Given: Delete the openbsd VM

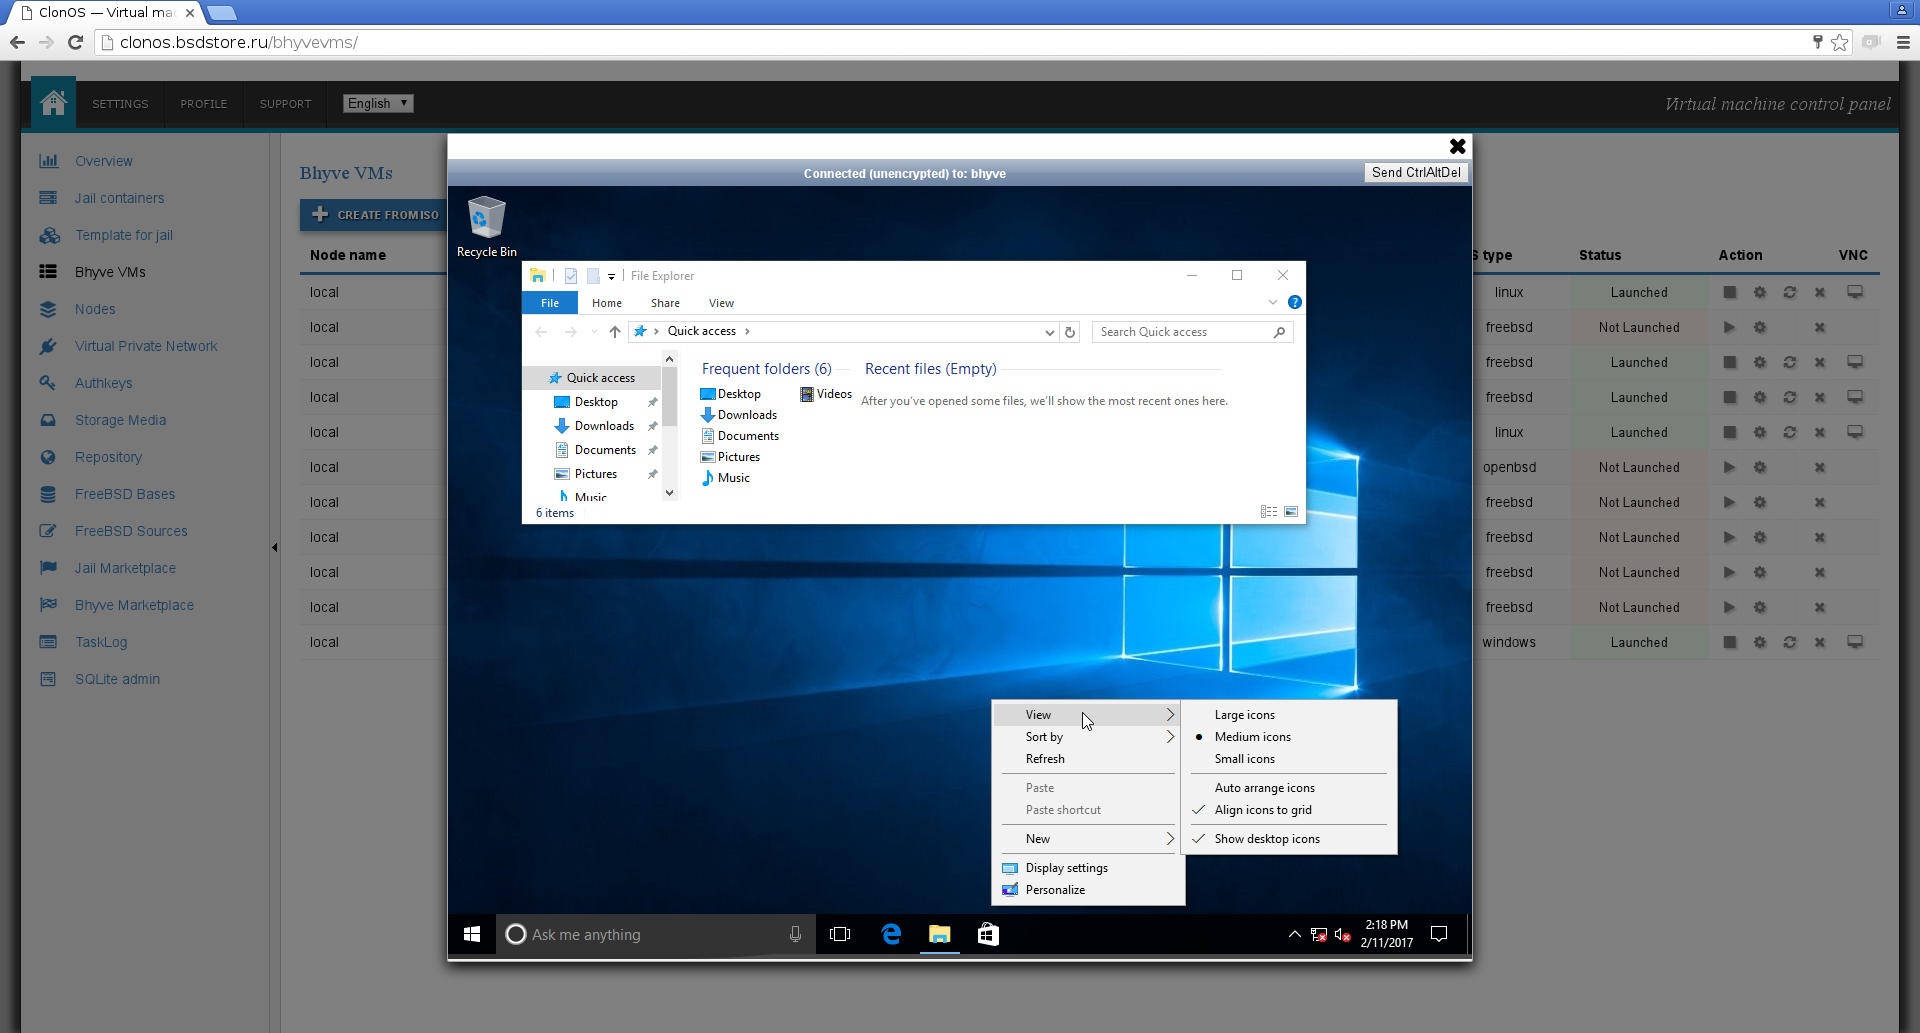Looking at the screenshot, I should click(x=1820, y=467).
